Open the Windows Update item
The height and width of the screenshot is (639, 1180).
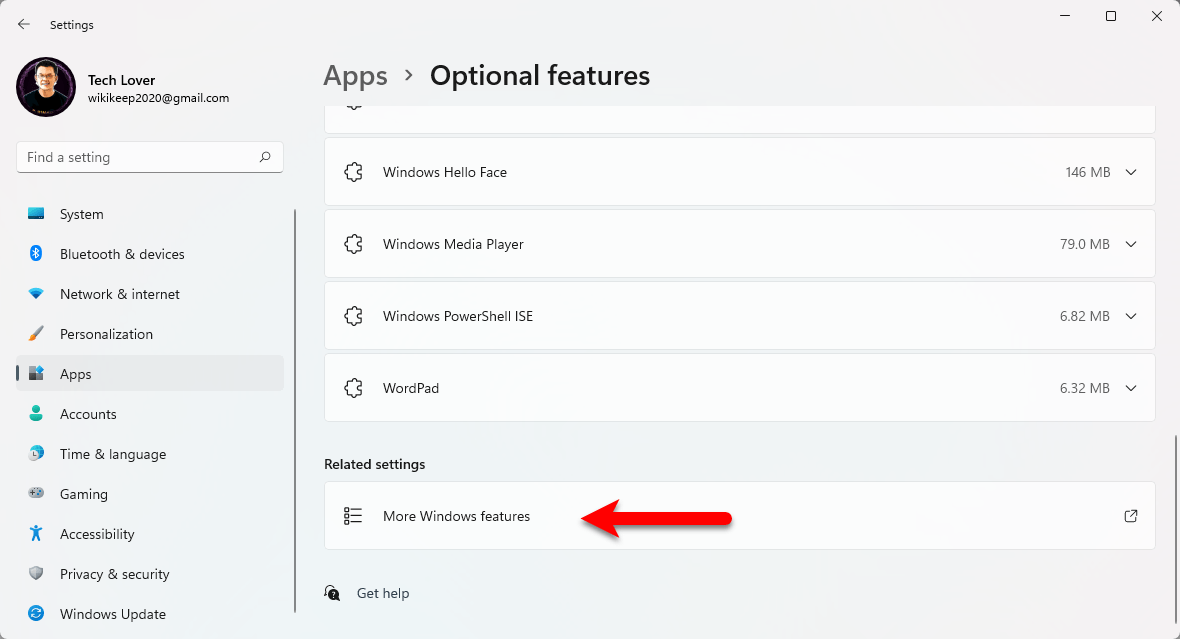click(x=150, y=613)
